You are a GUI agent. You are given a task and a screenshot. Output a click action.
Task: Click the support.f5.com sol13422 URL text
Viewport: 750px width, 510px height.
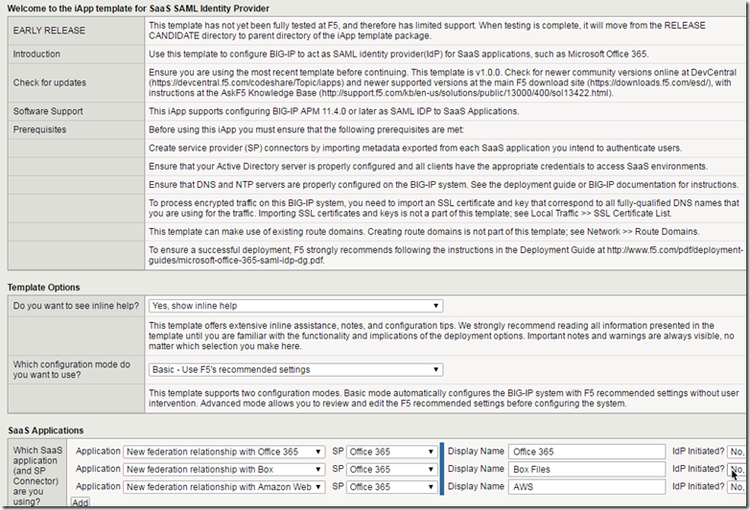pos(465,93)
